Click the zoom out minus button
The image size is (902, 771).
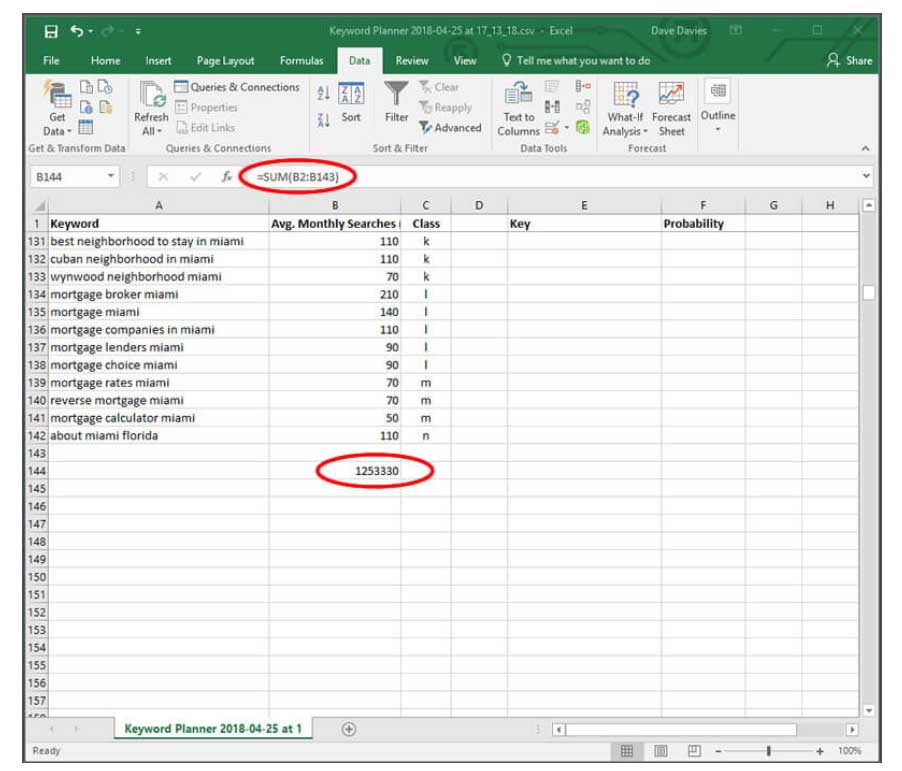click(x=718, y=751)
